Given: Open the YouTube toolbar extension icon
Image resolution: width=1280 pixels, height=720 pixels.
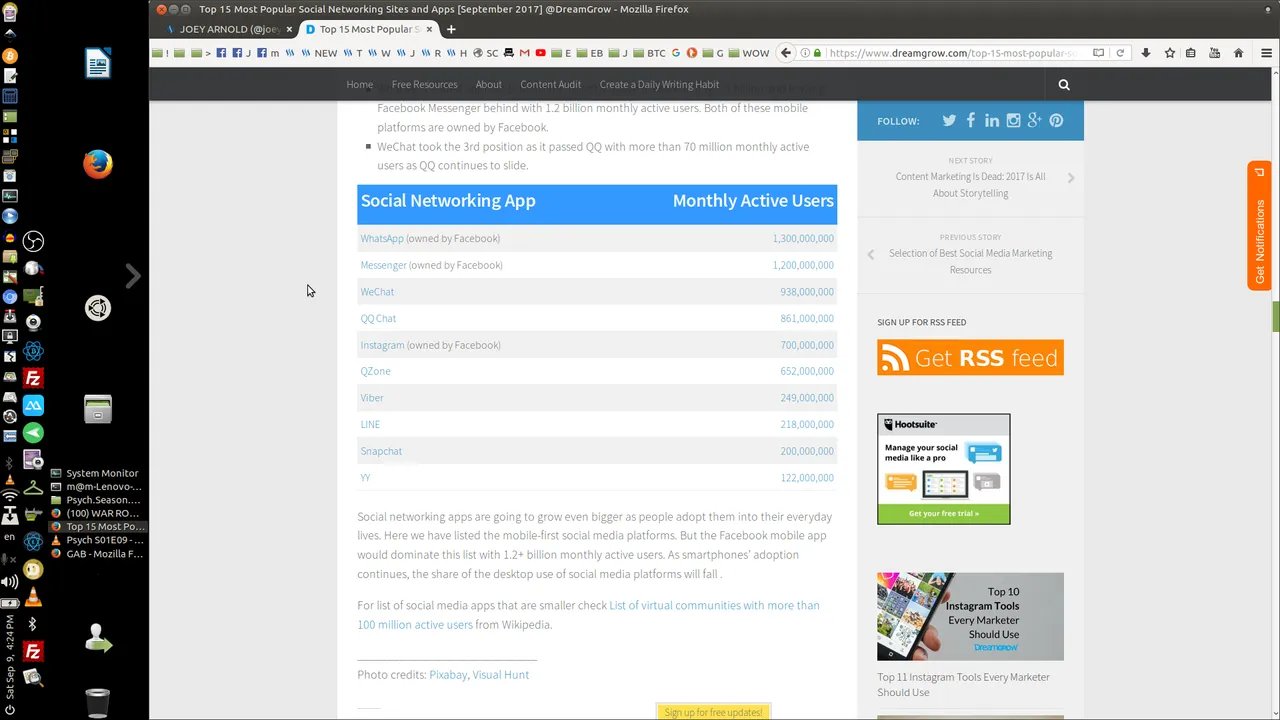Looking at the screenshot, I should pyautogui.click(x=1215, y=53).
